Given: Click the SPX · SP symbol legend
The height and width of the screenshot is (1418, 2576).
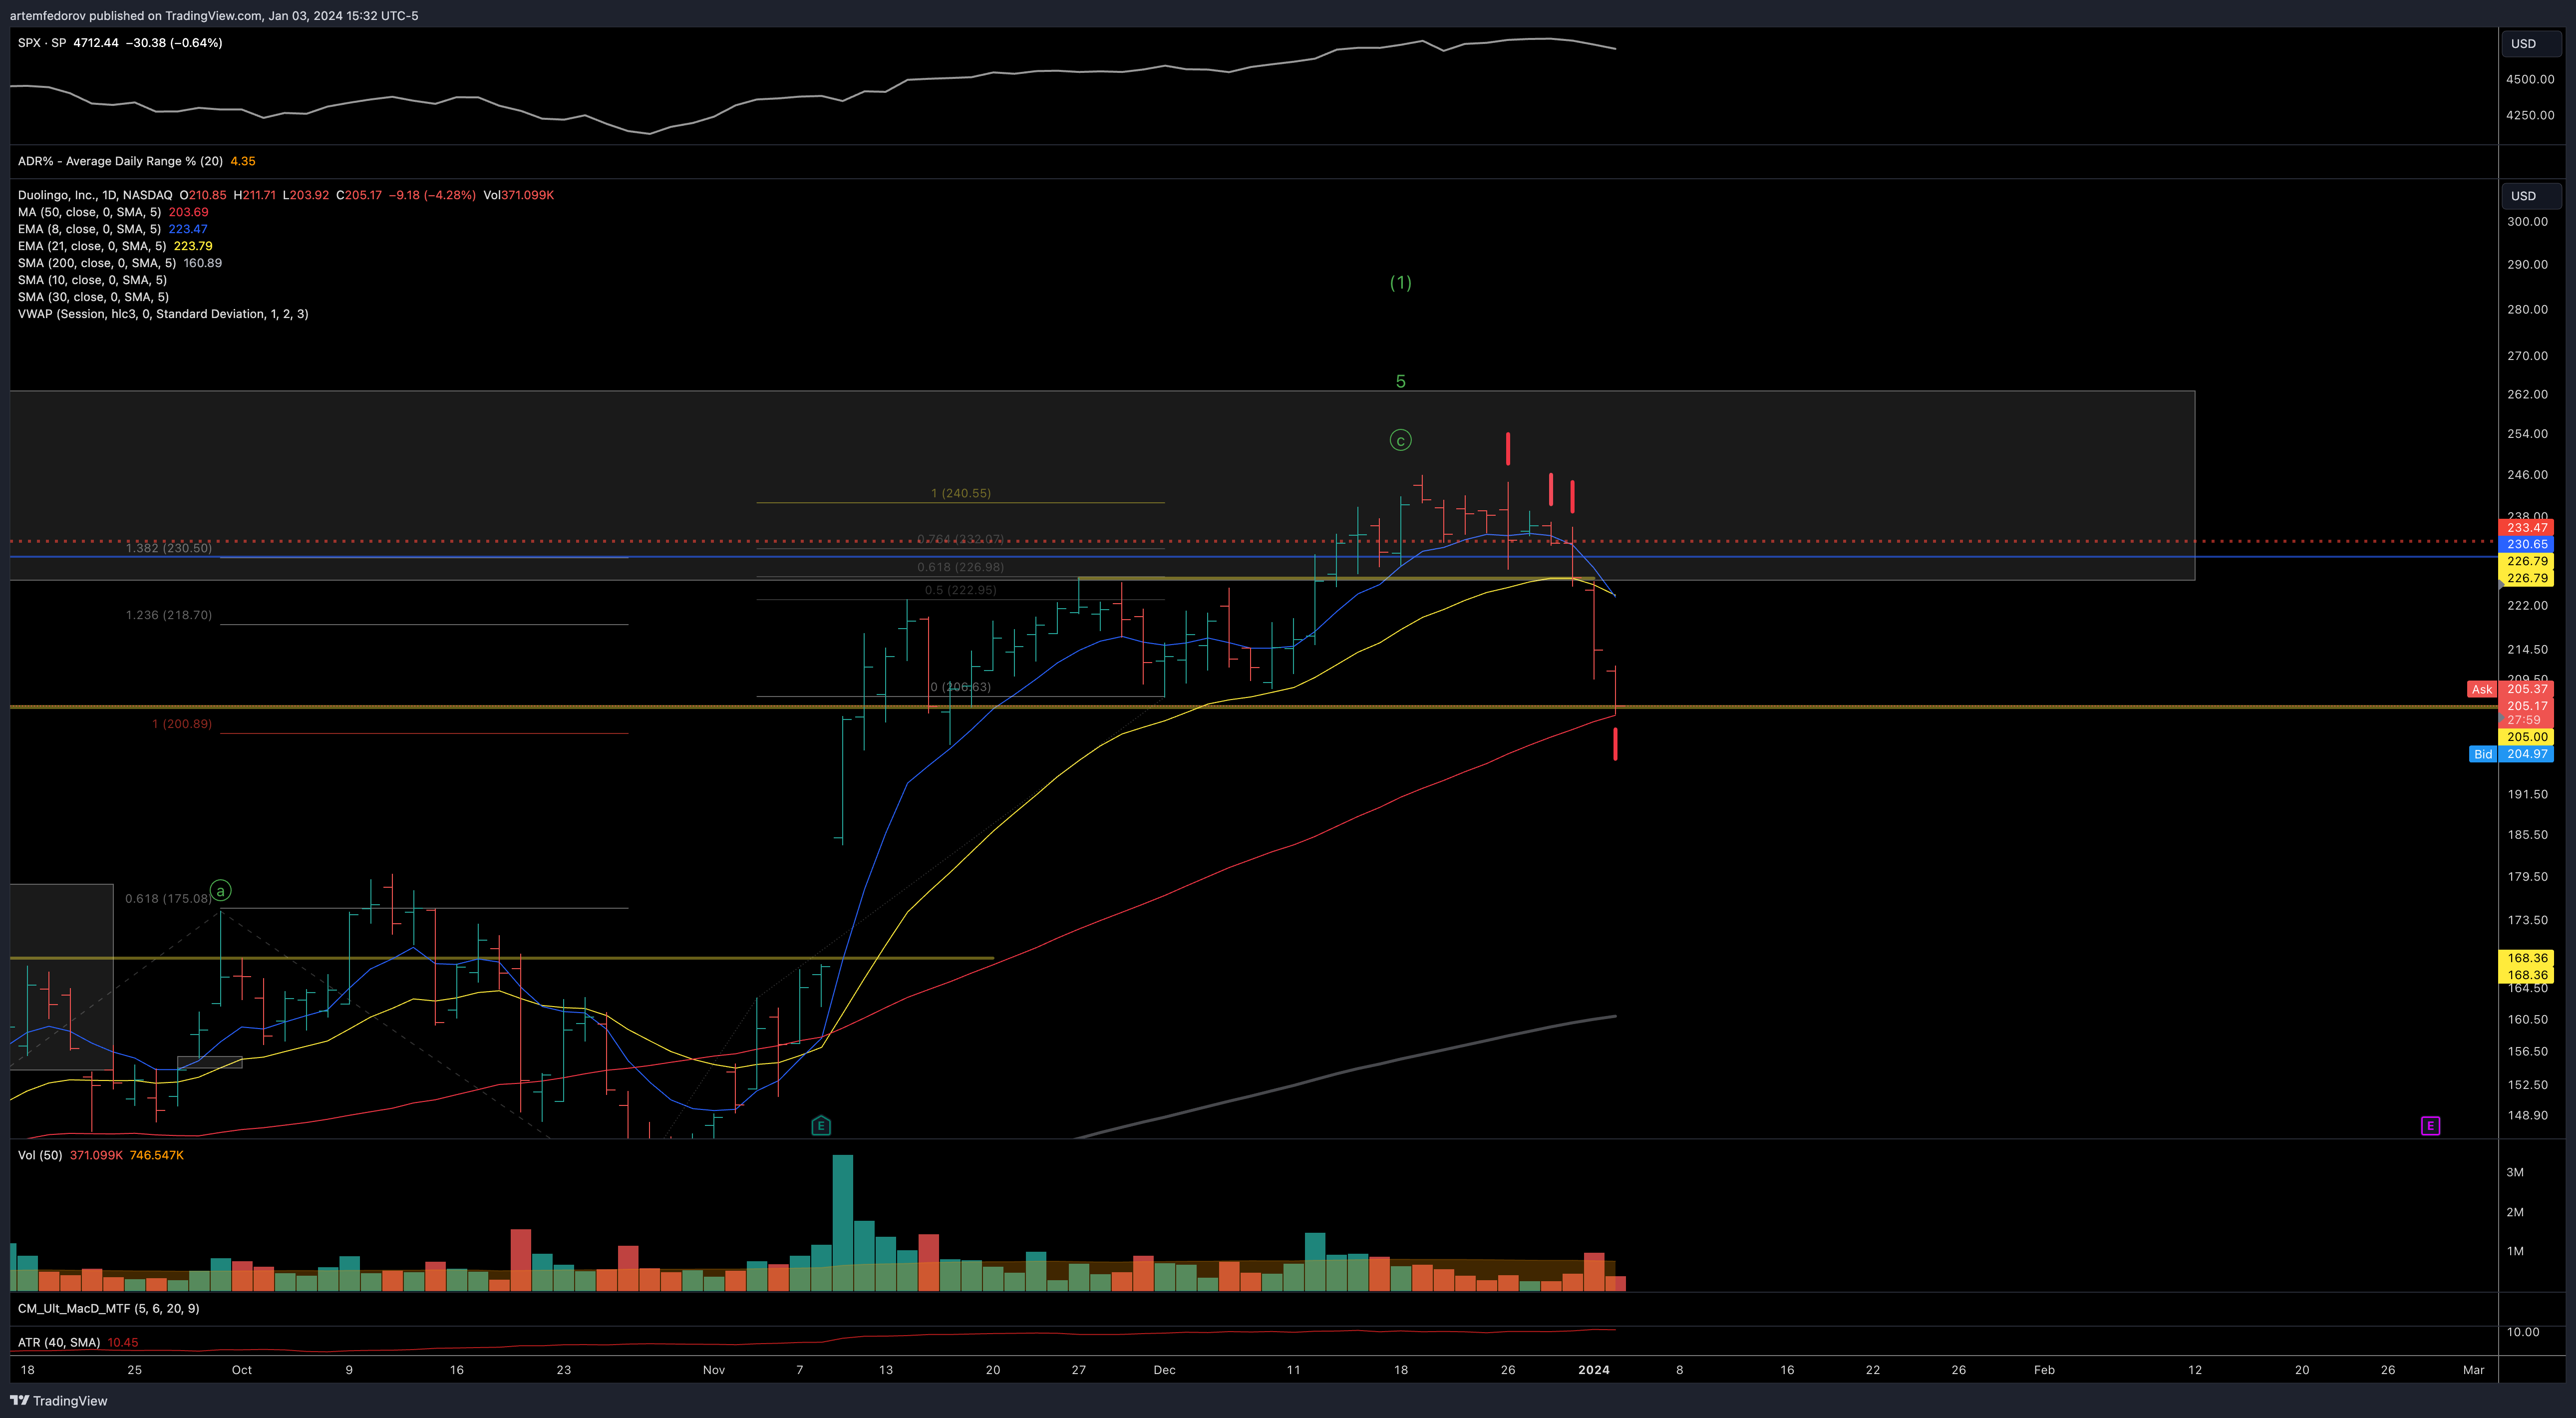Looking at the screenshot, I should (42, 43).
